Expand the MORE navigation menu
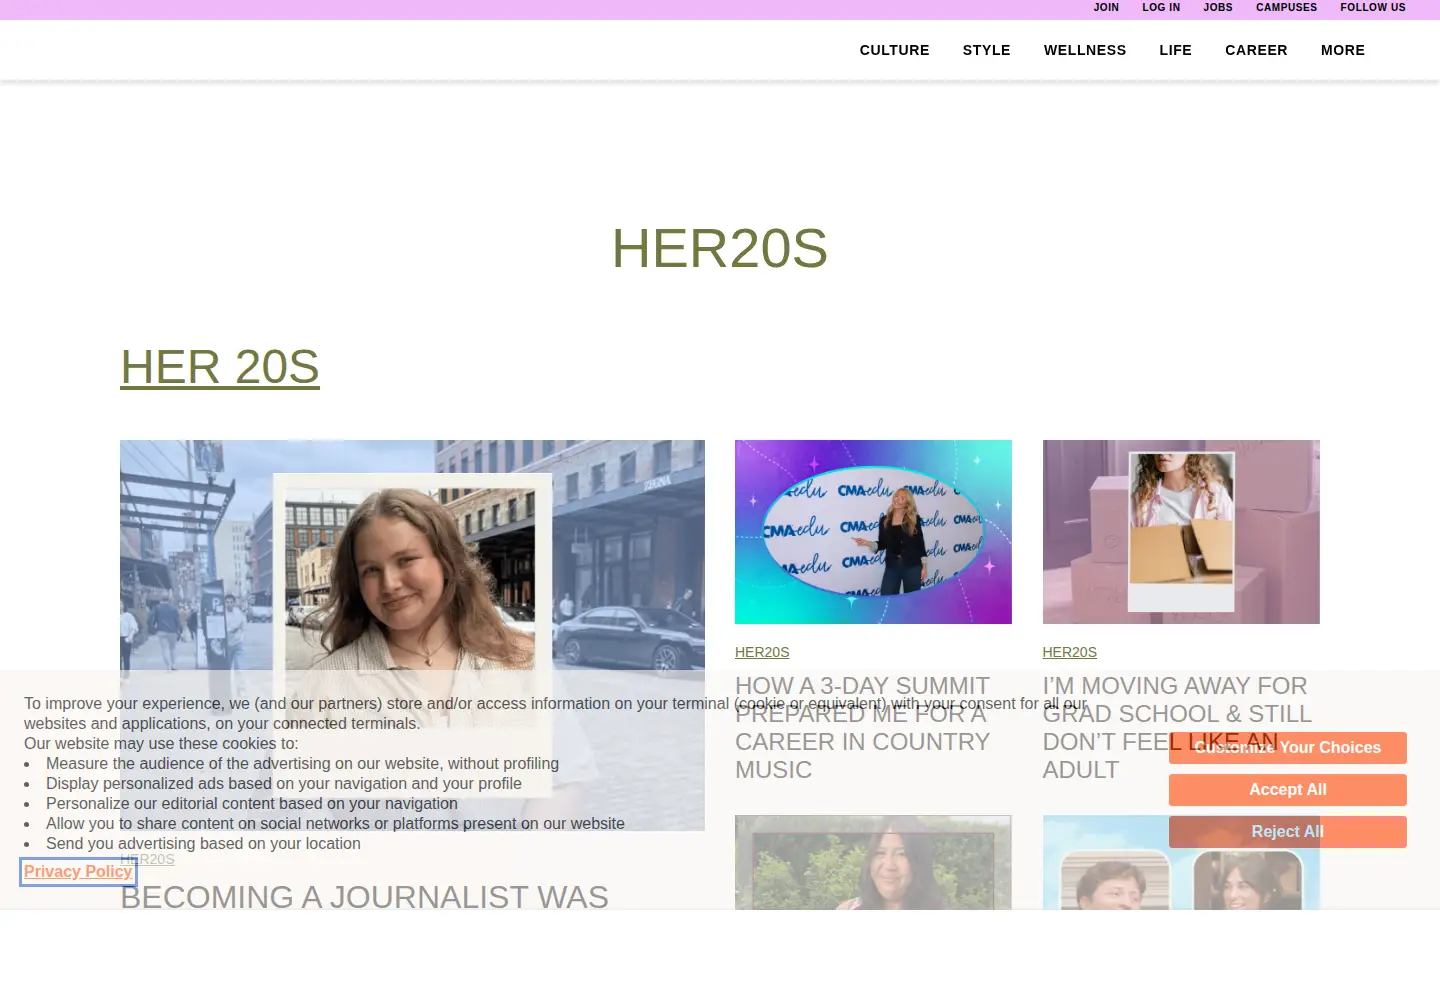Screen dimensions: 1440x1000 1342,50
